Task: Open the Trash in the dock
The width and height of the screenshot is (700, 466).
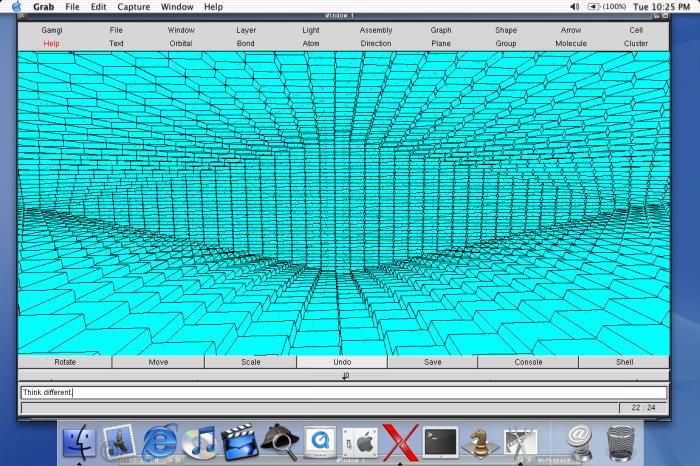Action: pyautogui.click(x=620, y=441)
